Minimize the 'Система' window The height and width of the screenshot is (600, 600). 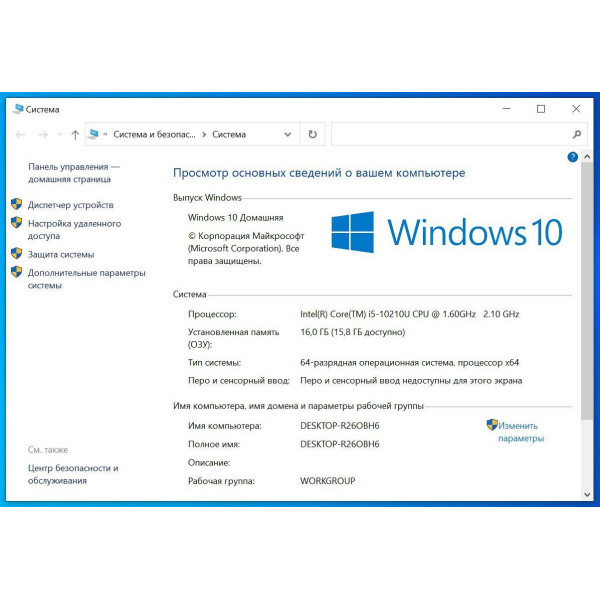tap(506, 109)
